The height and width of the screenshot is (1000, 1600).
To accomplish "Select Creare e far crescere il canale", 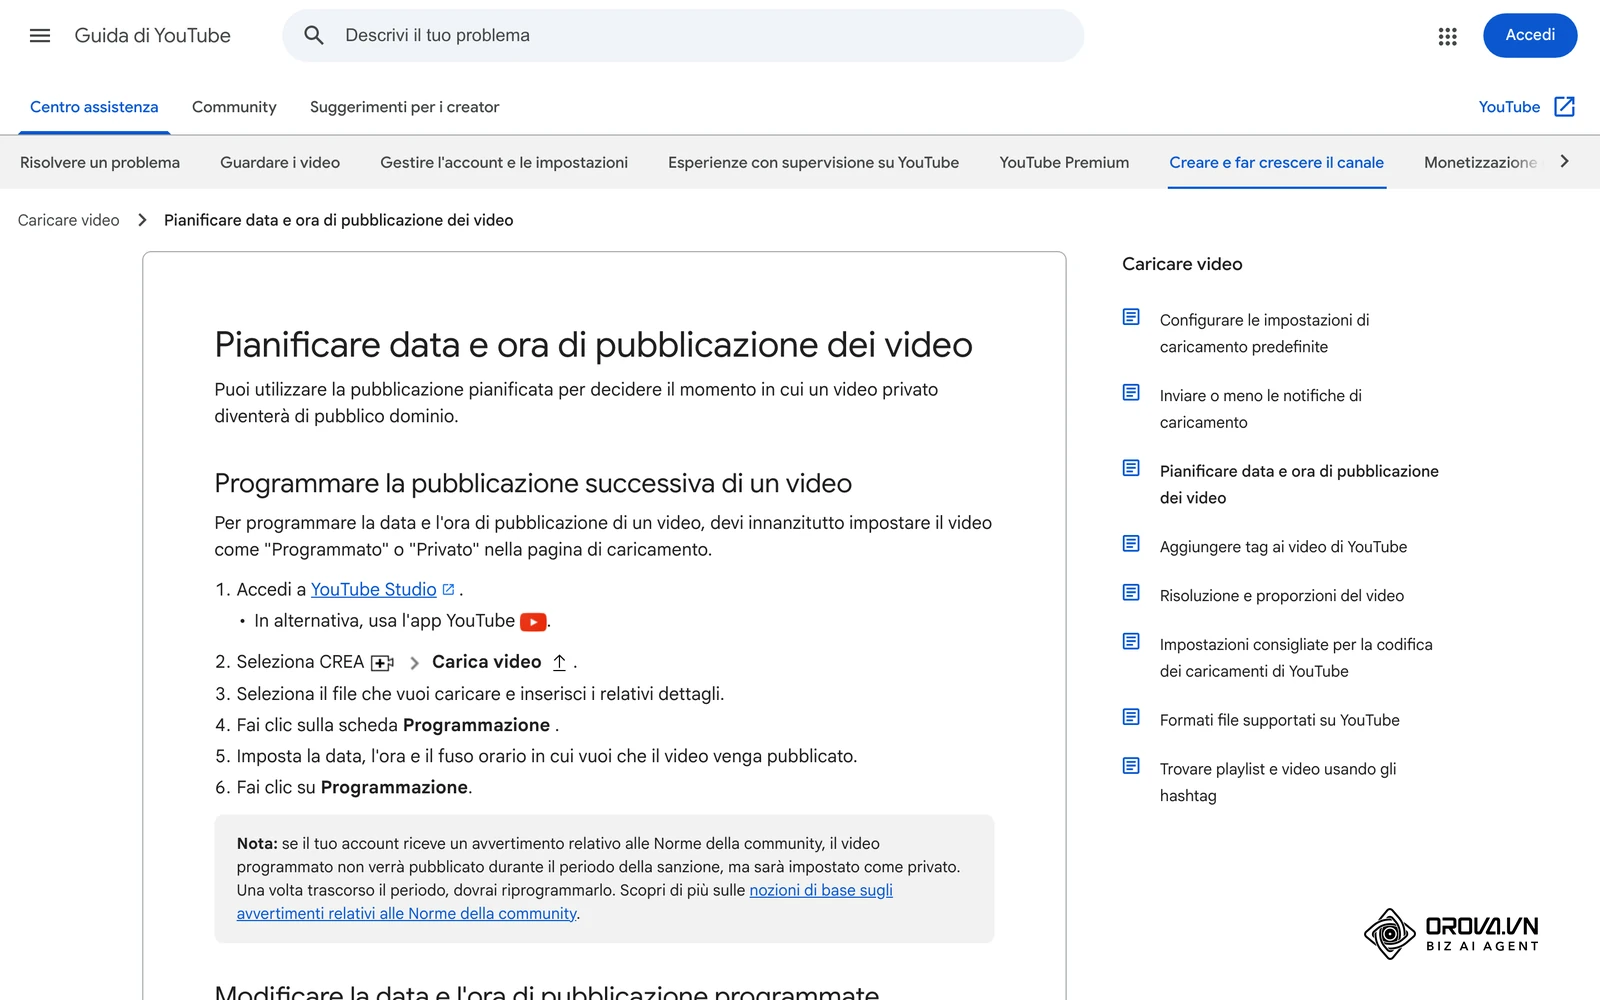I will [1276, 162].
